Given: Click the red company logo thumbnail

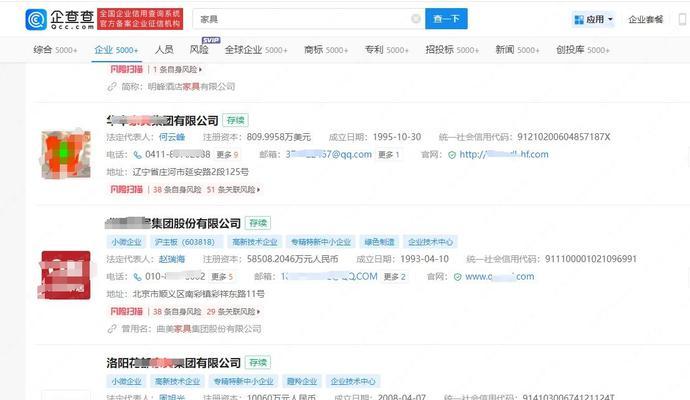Looking at the screenshot, I should click(66, 275).
